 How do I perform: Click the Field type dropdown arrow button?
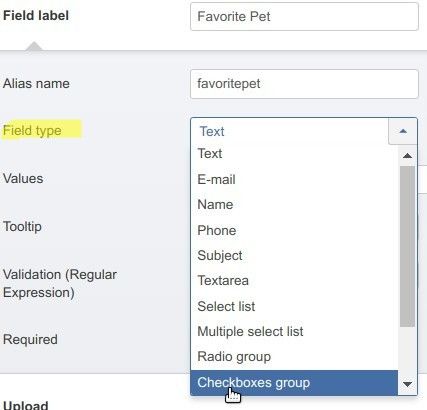(x=403, y=131)
